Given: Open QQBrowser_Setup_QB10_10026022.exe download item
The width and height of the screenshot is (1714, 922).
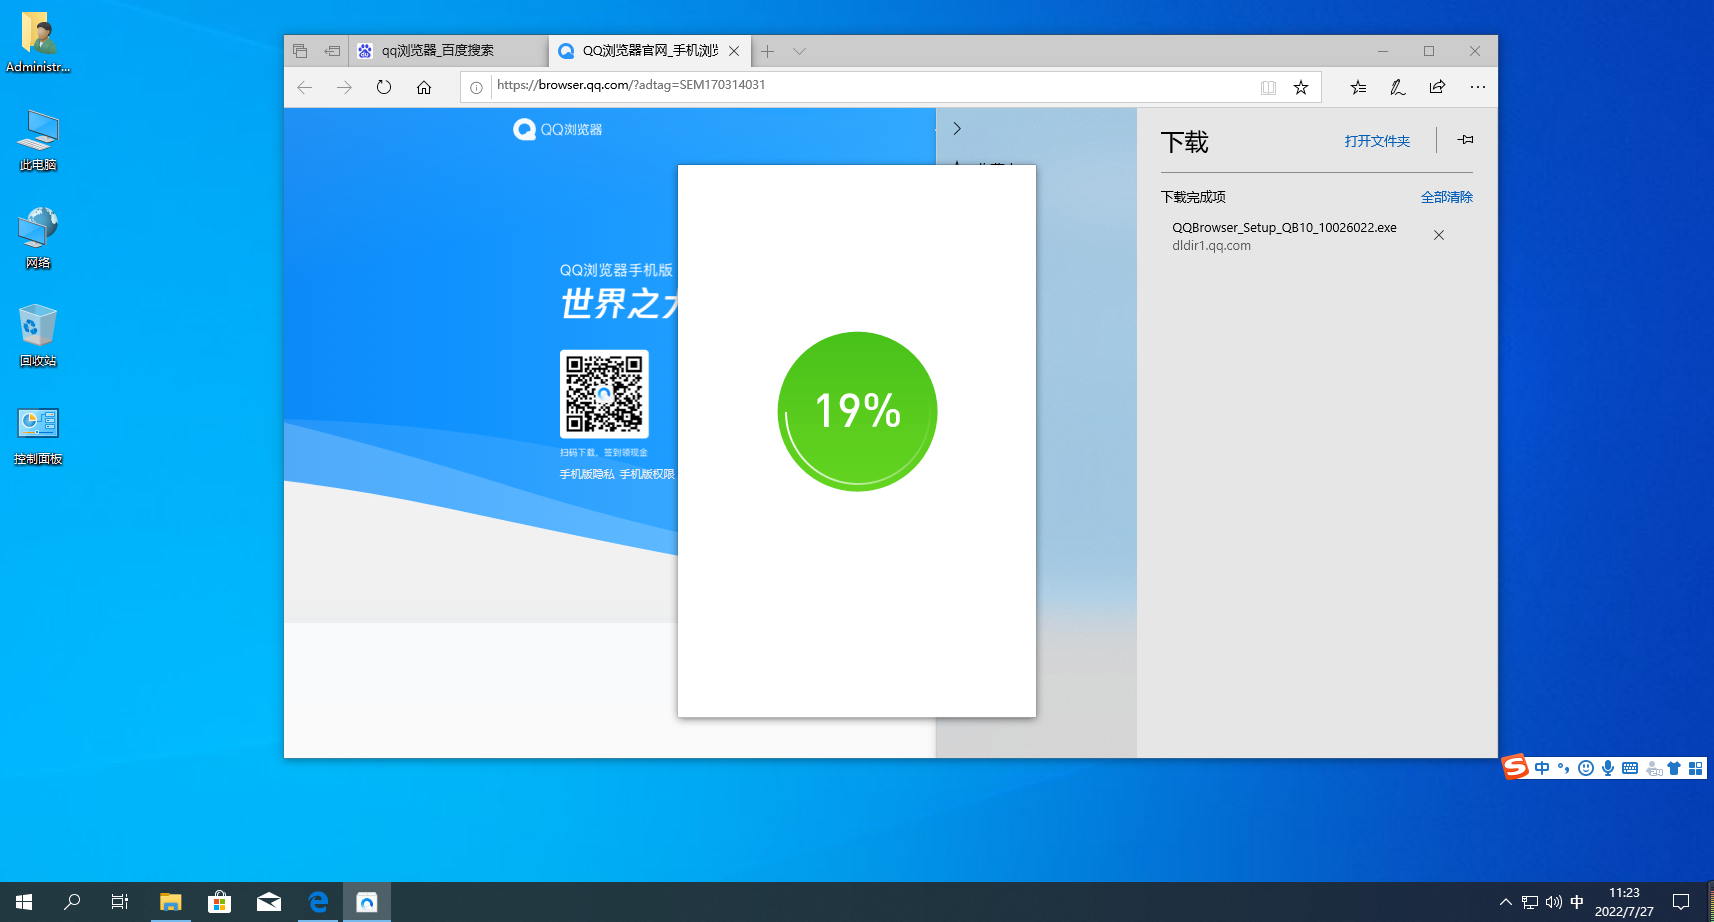Looking at the screenshot, I should point(1284,236).
